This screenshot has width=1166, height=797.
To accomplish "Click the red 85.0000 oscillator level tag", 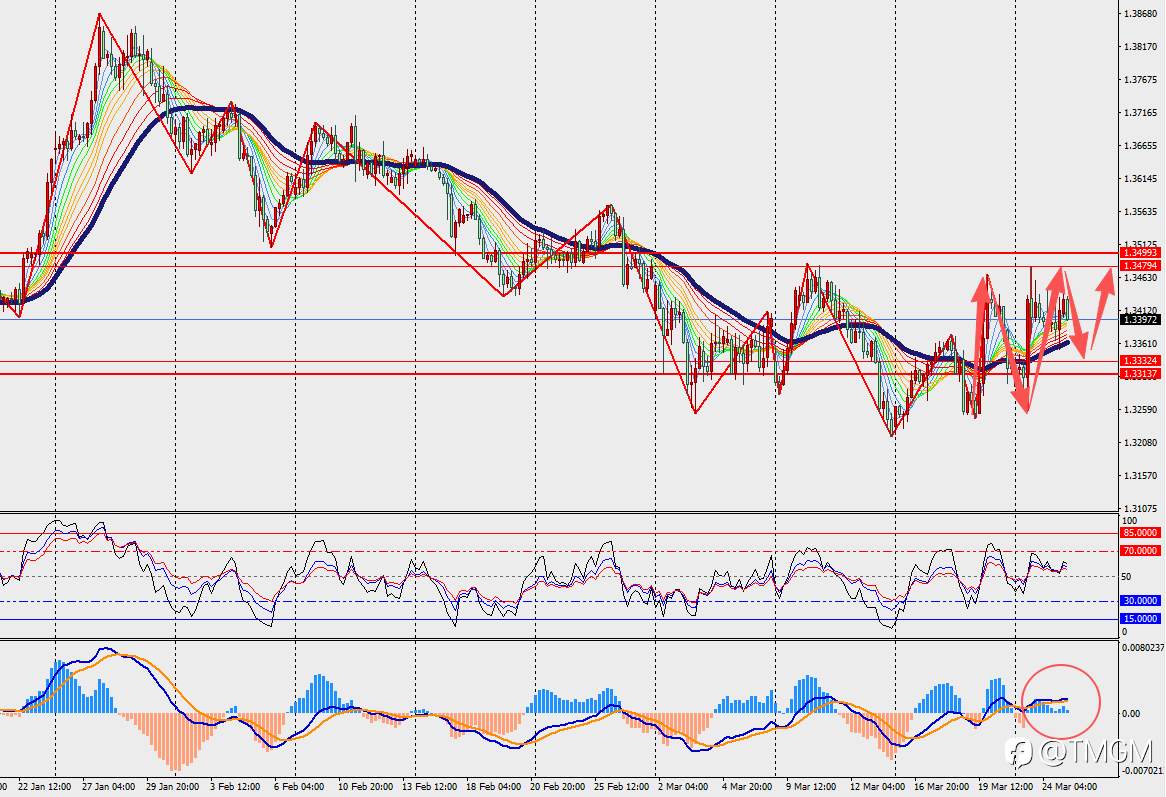I will tap(1140, 533).
